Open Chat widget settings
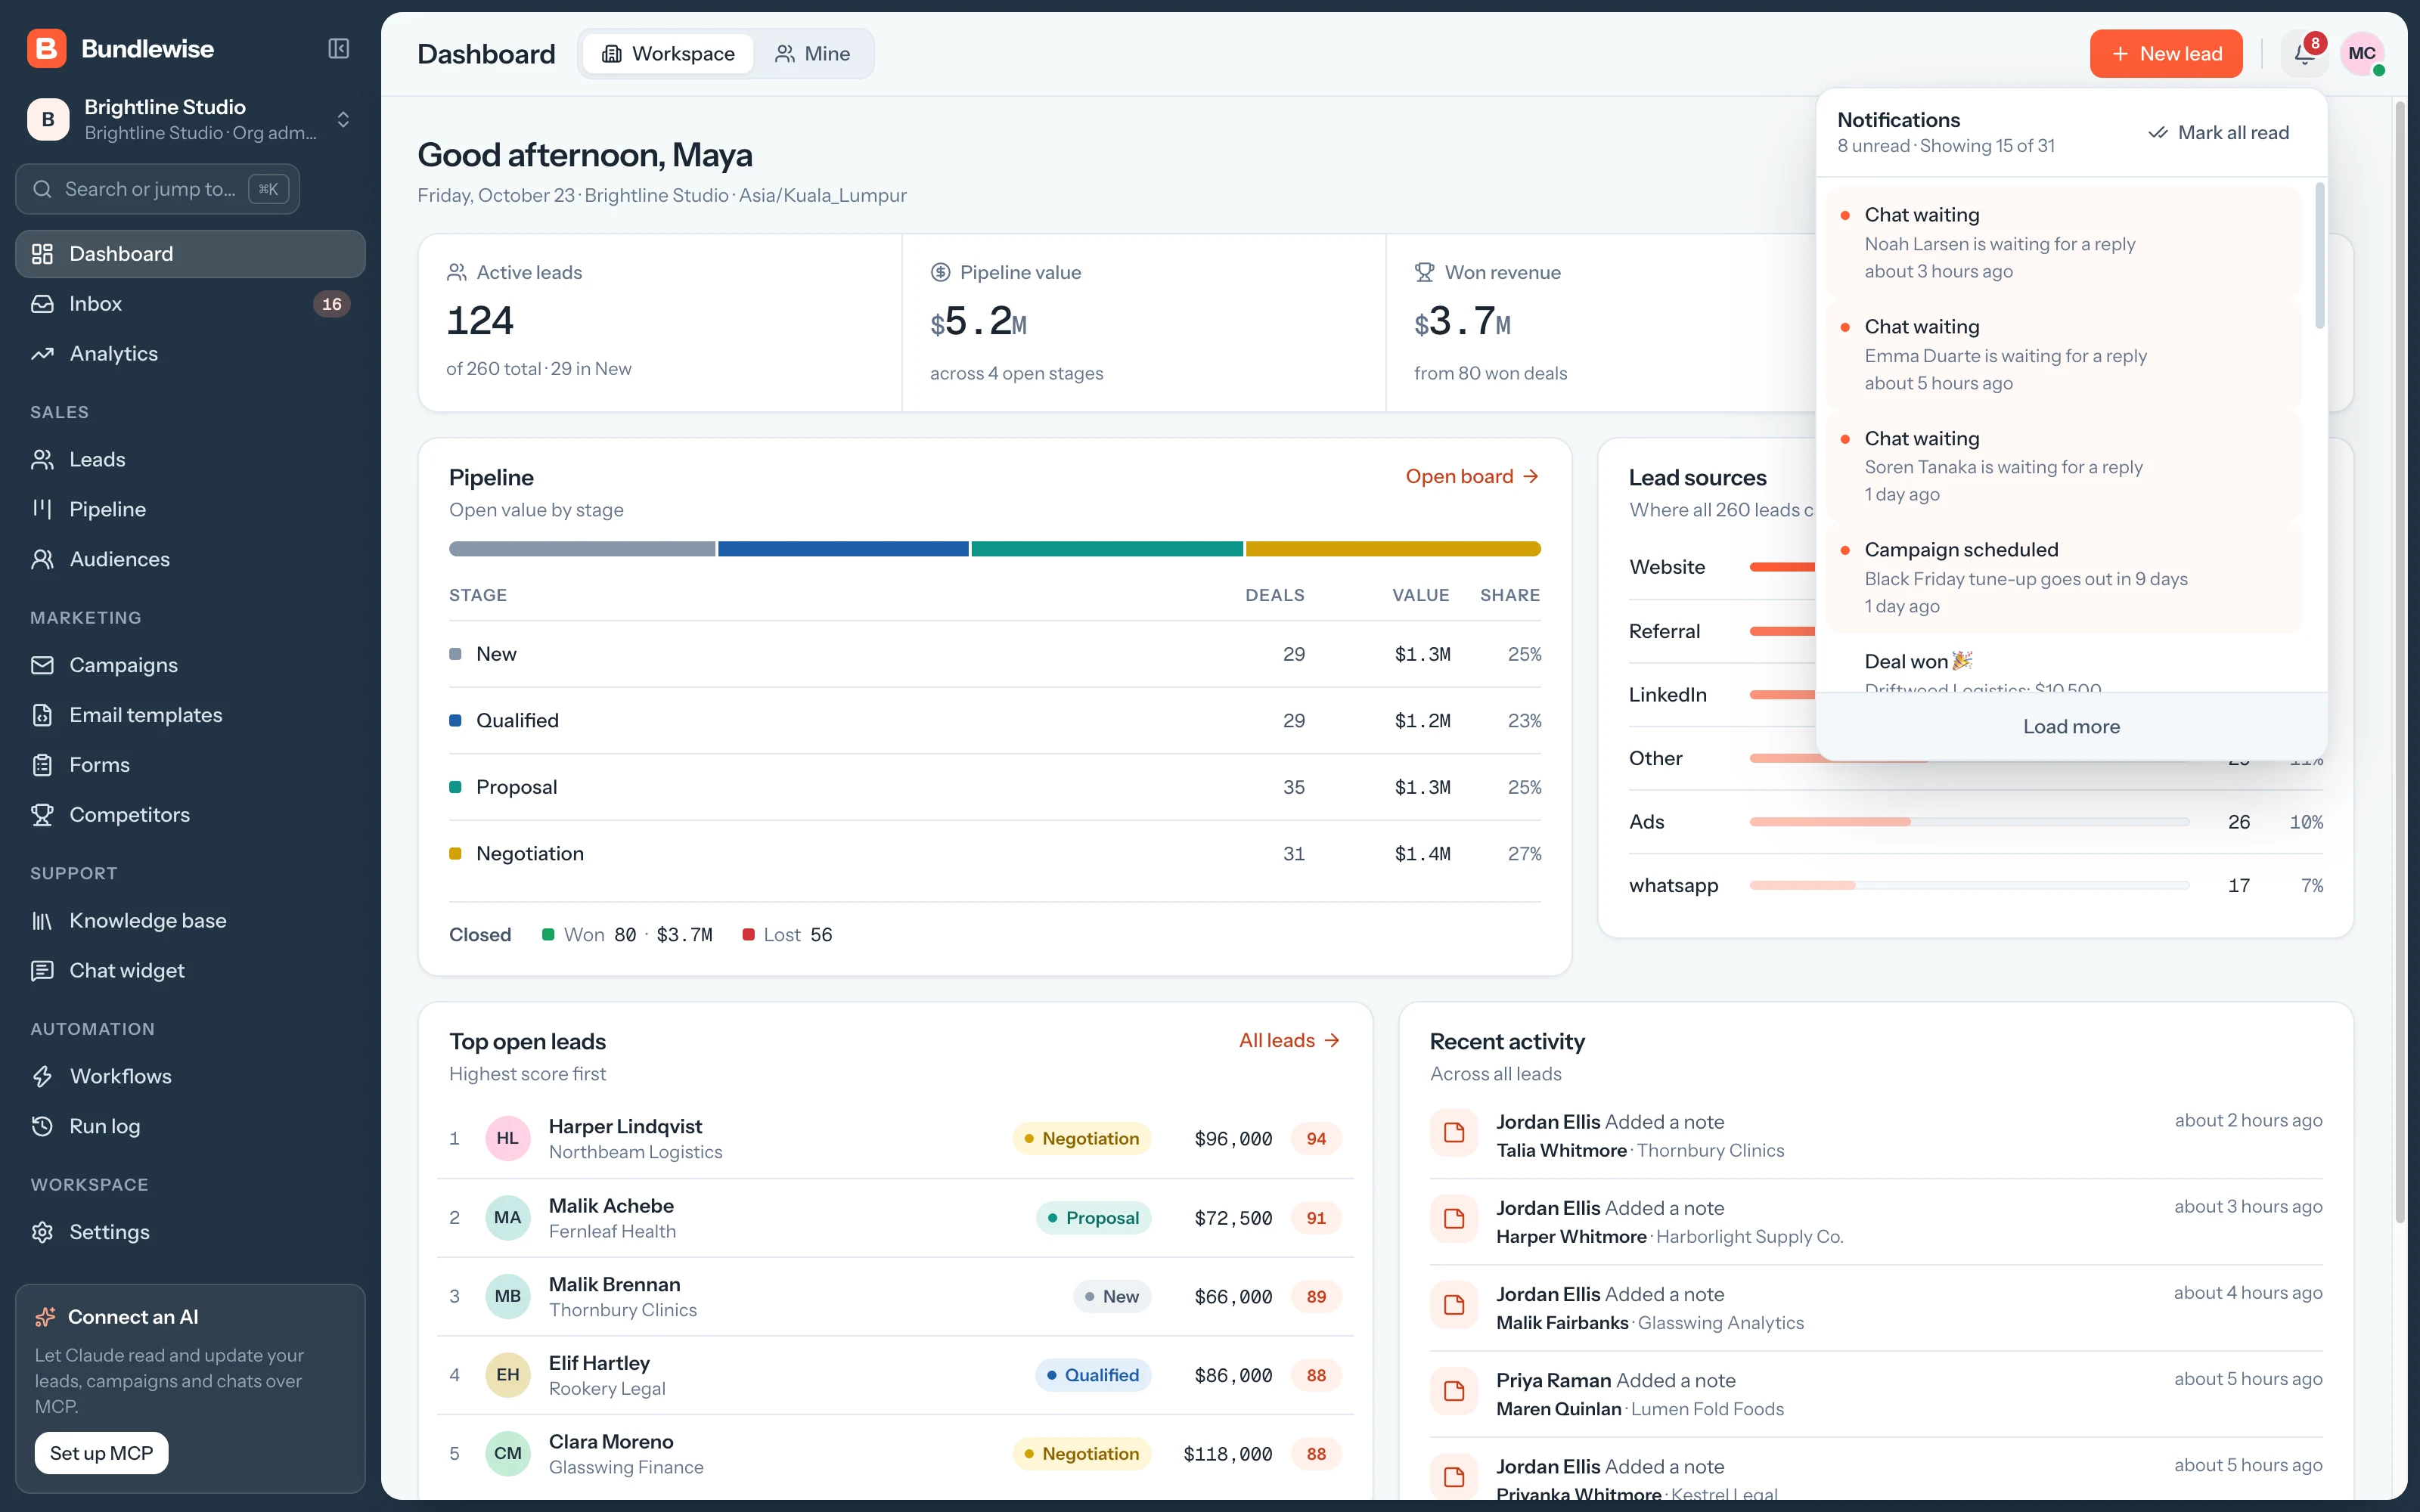The height and width of the screenshot is (1512, 2420). [190, 971]
